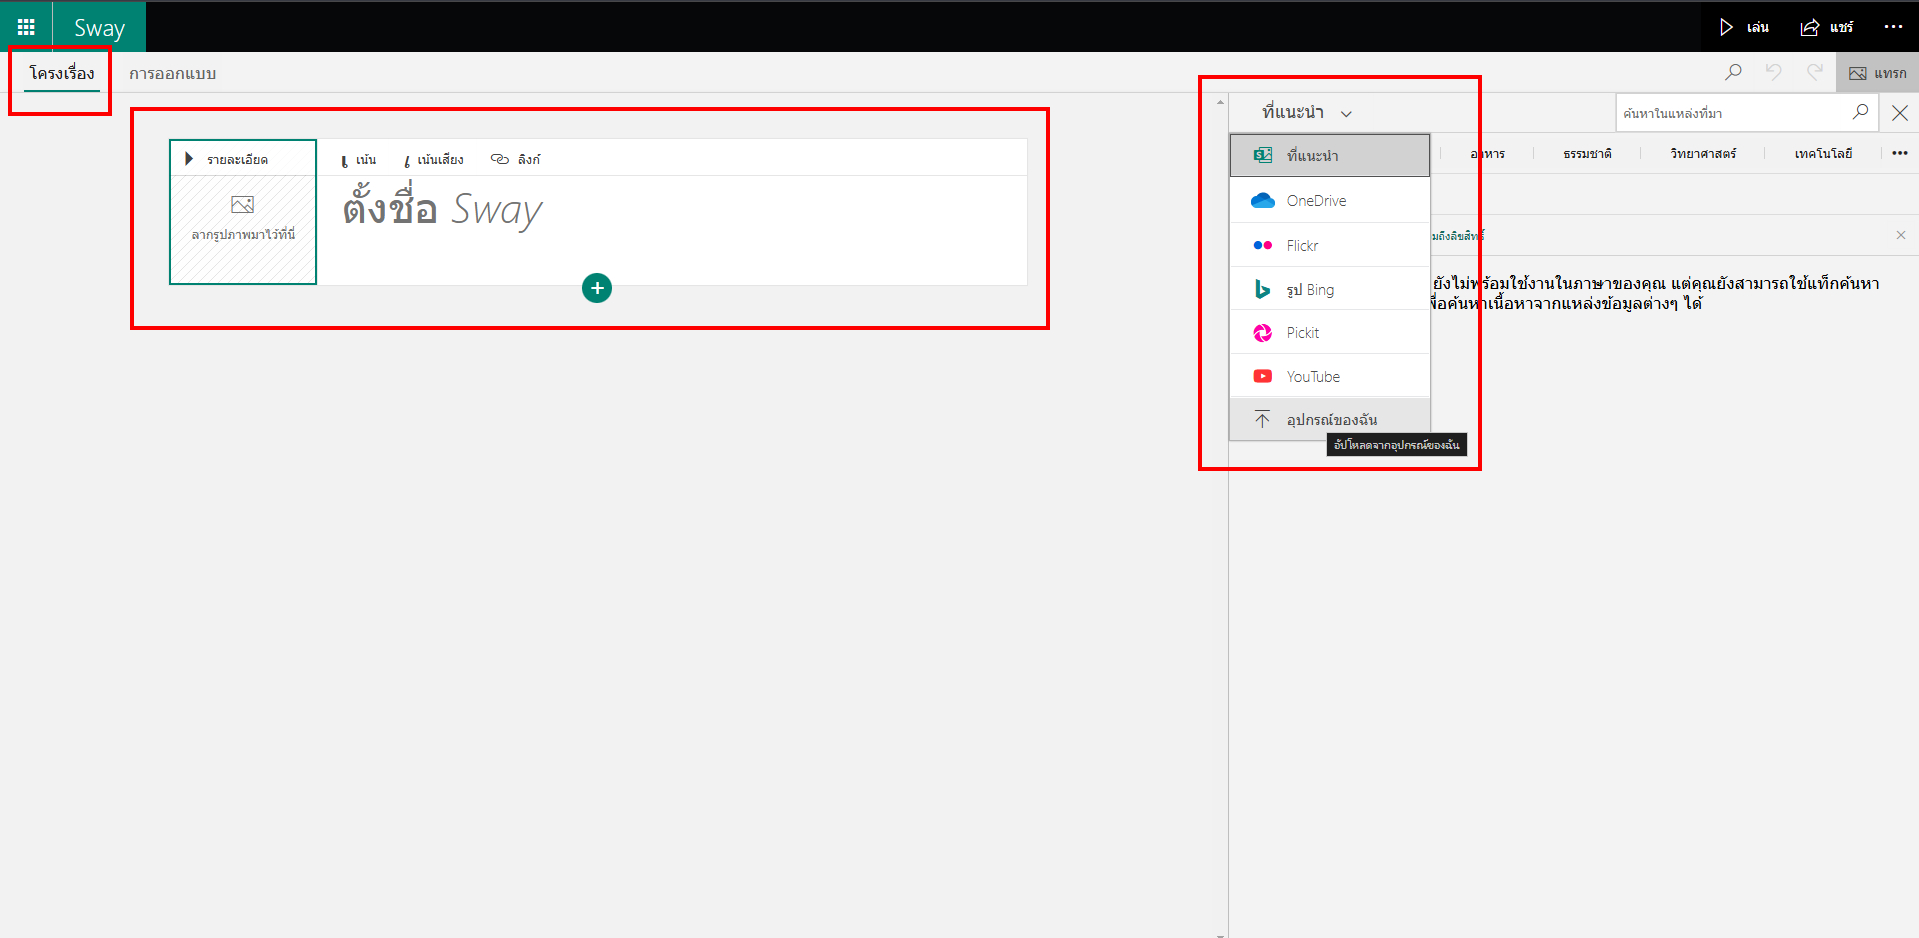Close the insert pane with the X

click(1900, 113)
